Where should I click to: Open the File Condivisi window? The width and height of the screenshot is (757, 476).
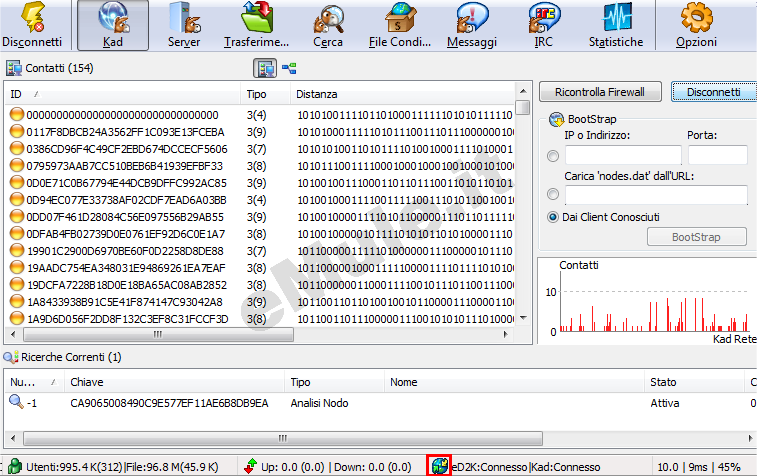click(x=400, y=24)
